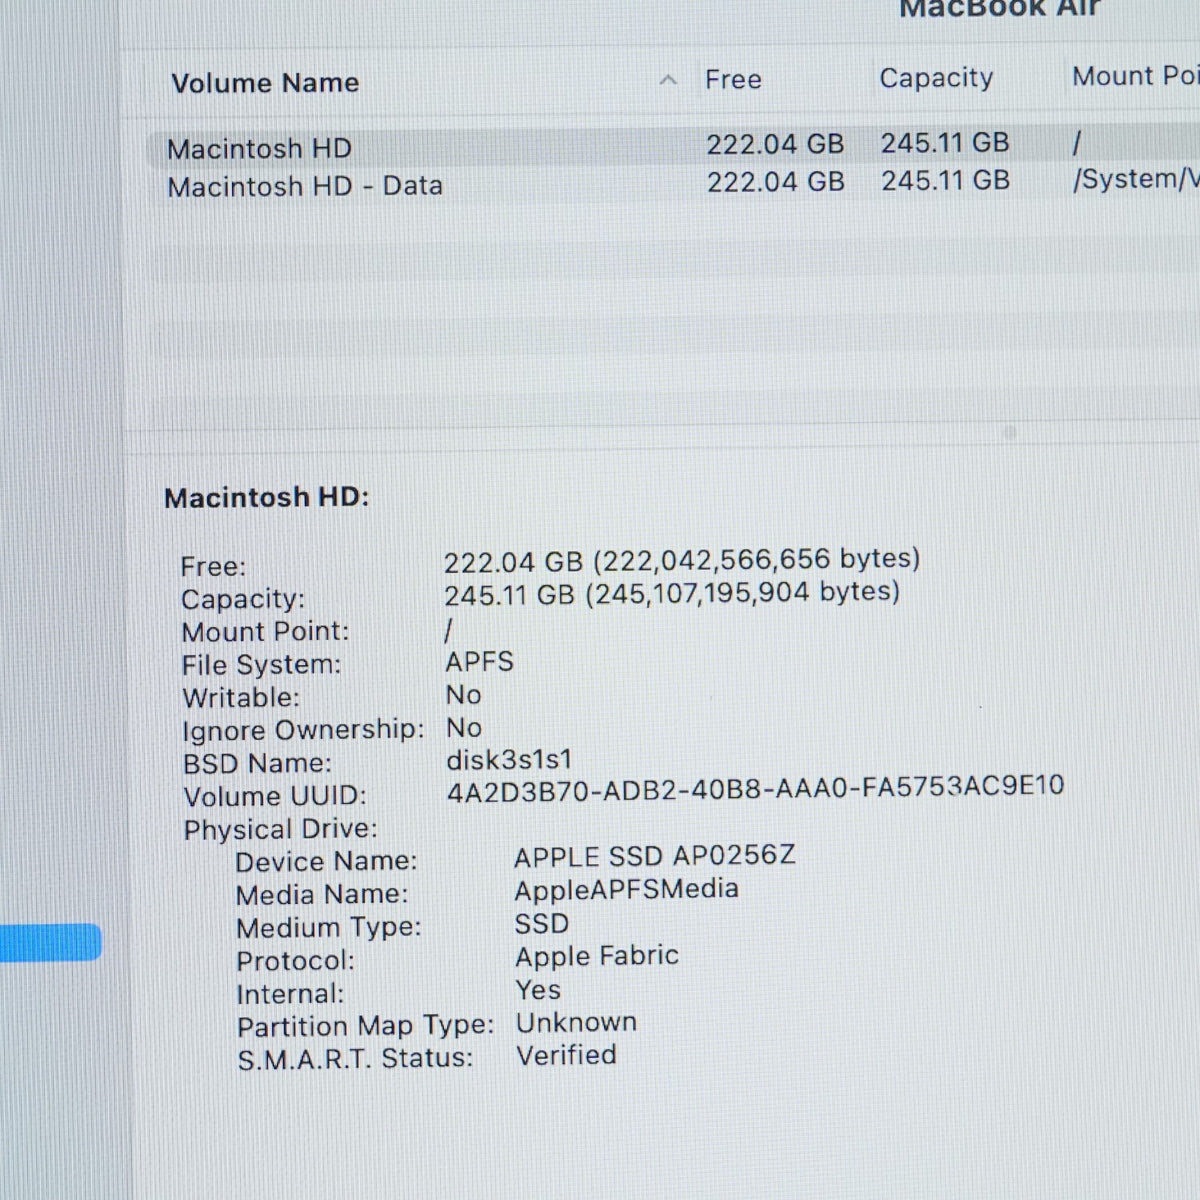Click the BSD name disk3s1s1
Viewport: 1200px width, 1200px height.
(x=509, y=760)
